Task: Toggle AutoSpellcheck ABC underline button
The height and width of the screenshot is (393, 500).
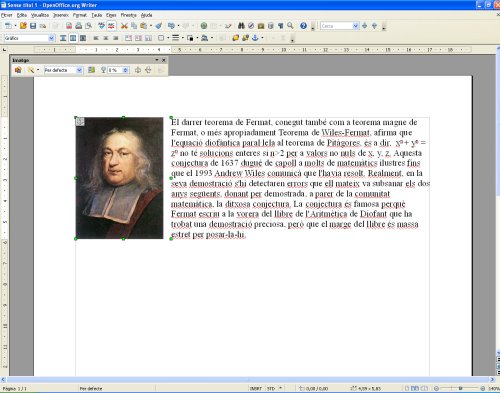Action: pos(111,26)
